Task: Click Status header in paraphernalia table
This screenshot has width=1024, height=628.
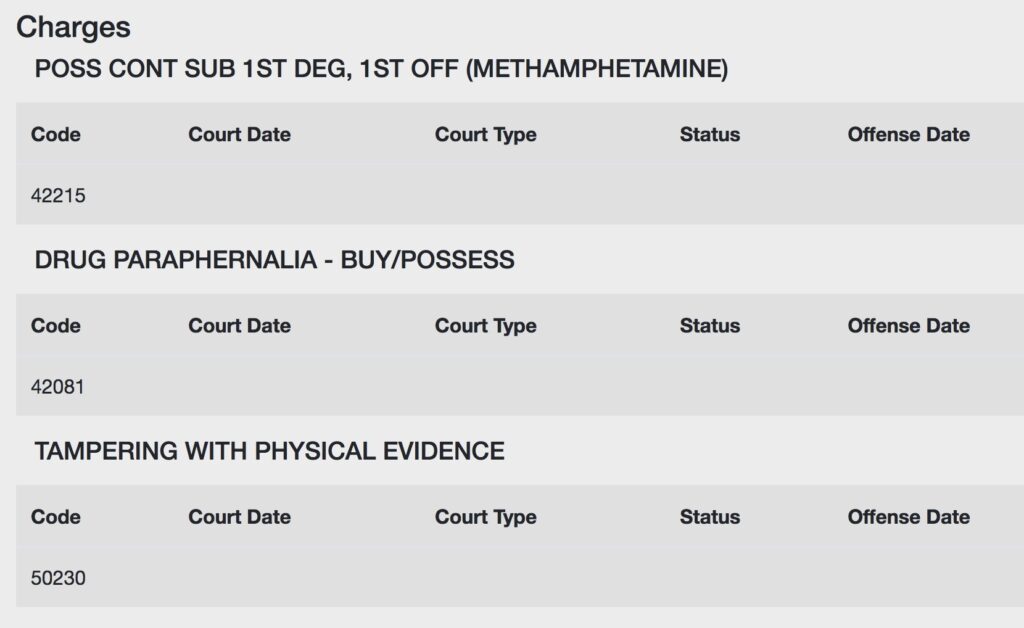Action: coord(710,326)
